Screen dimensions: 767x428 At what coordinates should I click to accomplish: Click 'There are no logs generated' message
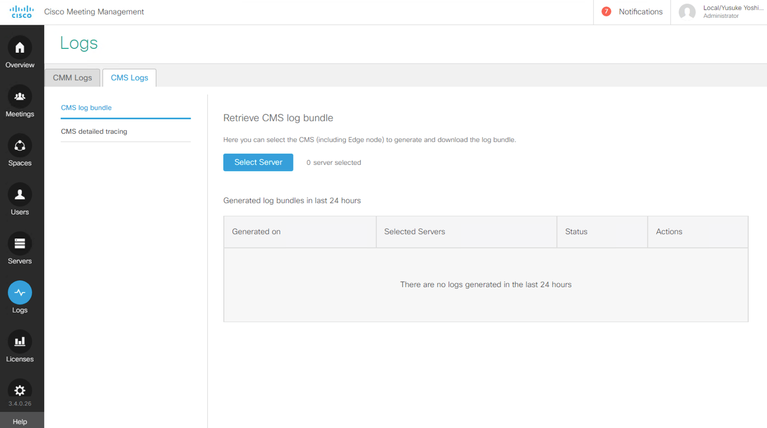tap(486, 285)
